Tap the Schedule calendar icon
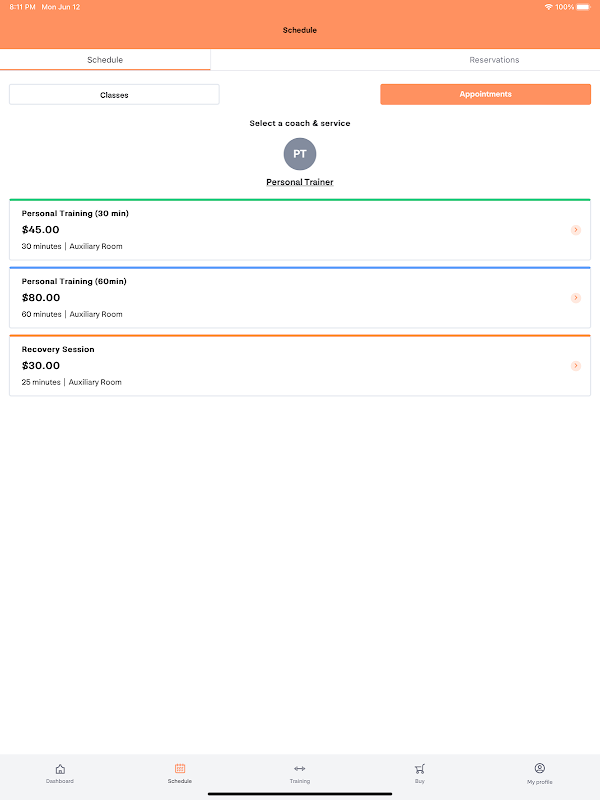Screen dimensions: 600x800 click(x=180, y=768)
